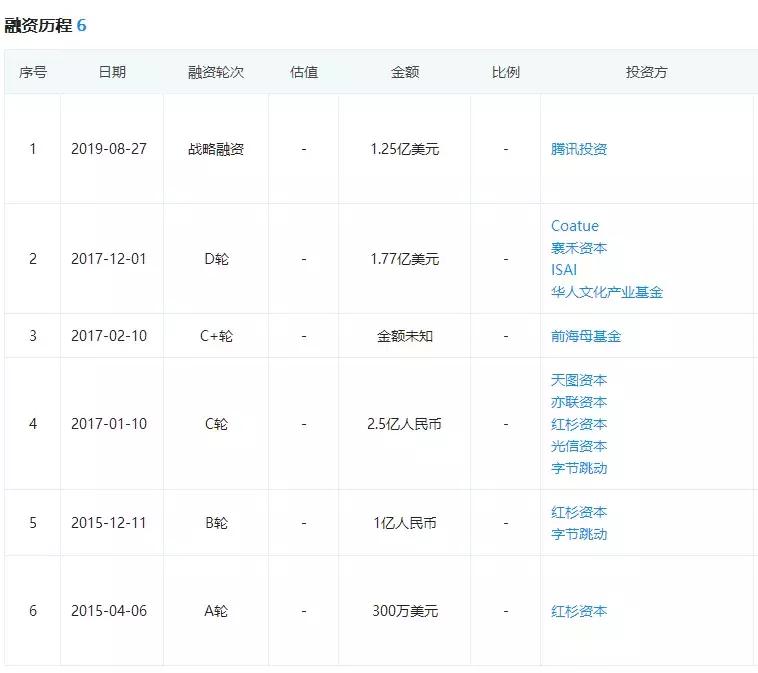This screenshot has width=758, height=673.
Task: Click the 序号 column header
Action: [33, 73]
